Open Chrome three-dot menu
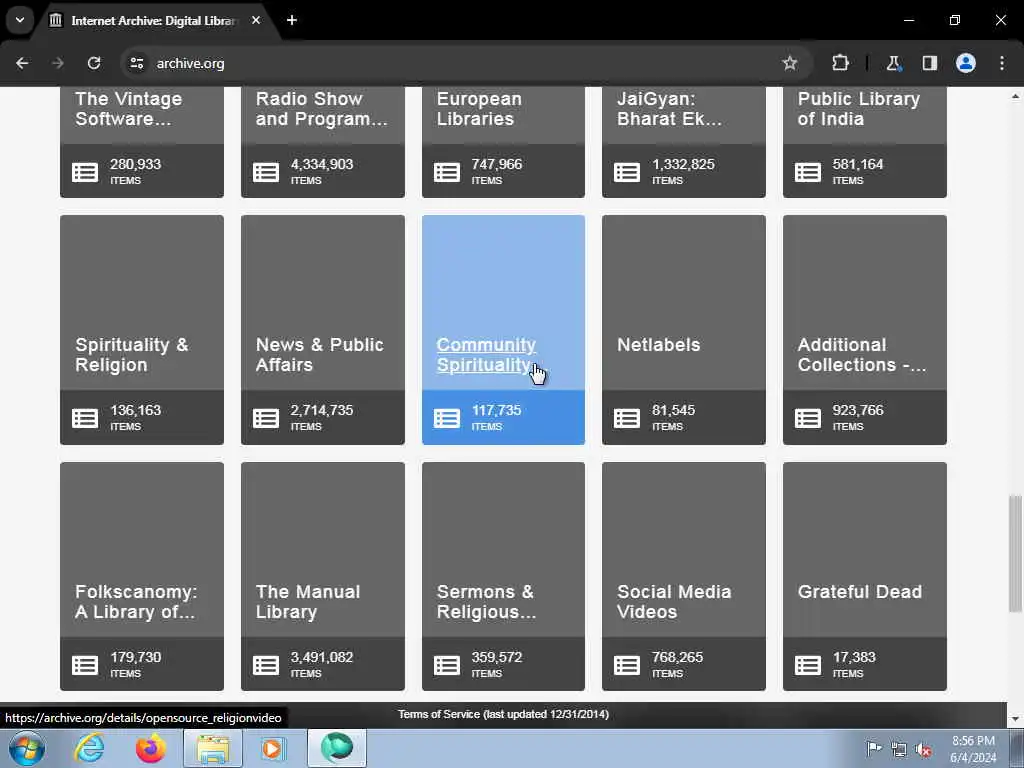The image size is (1024, 768). tap(1002, 63)
